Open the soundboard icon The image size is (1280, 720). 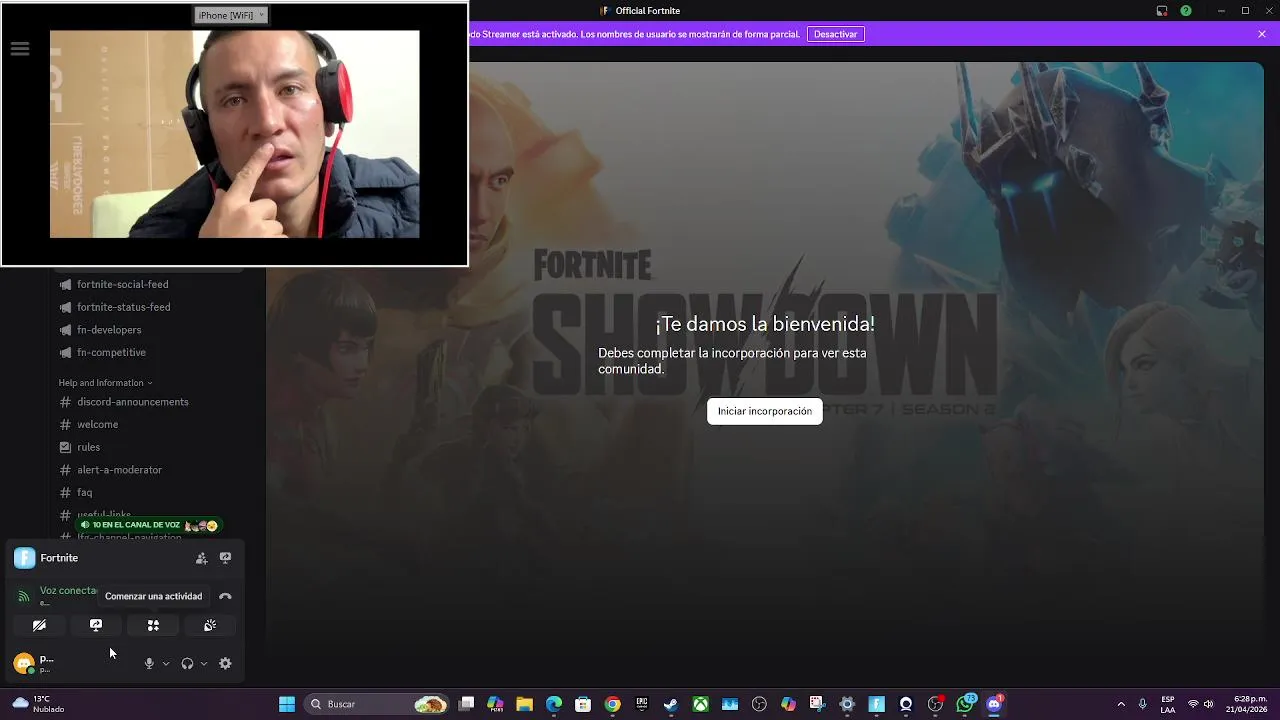(210, 625)
